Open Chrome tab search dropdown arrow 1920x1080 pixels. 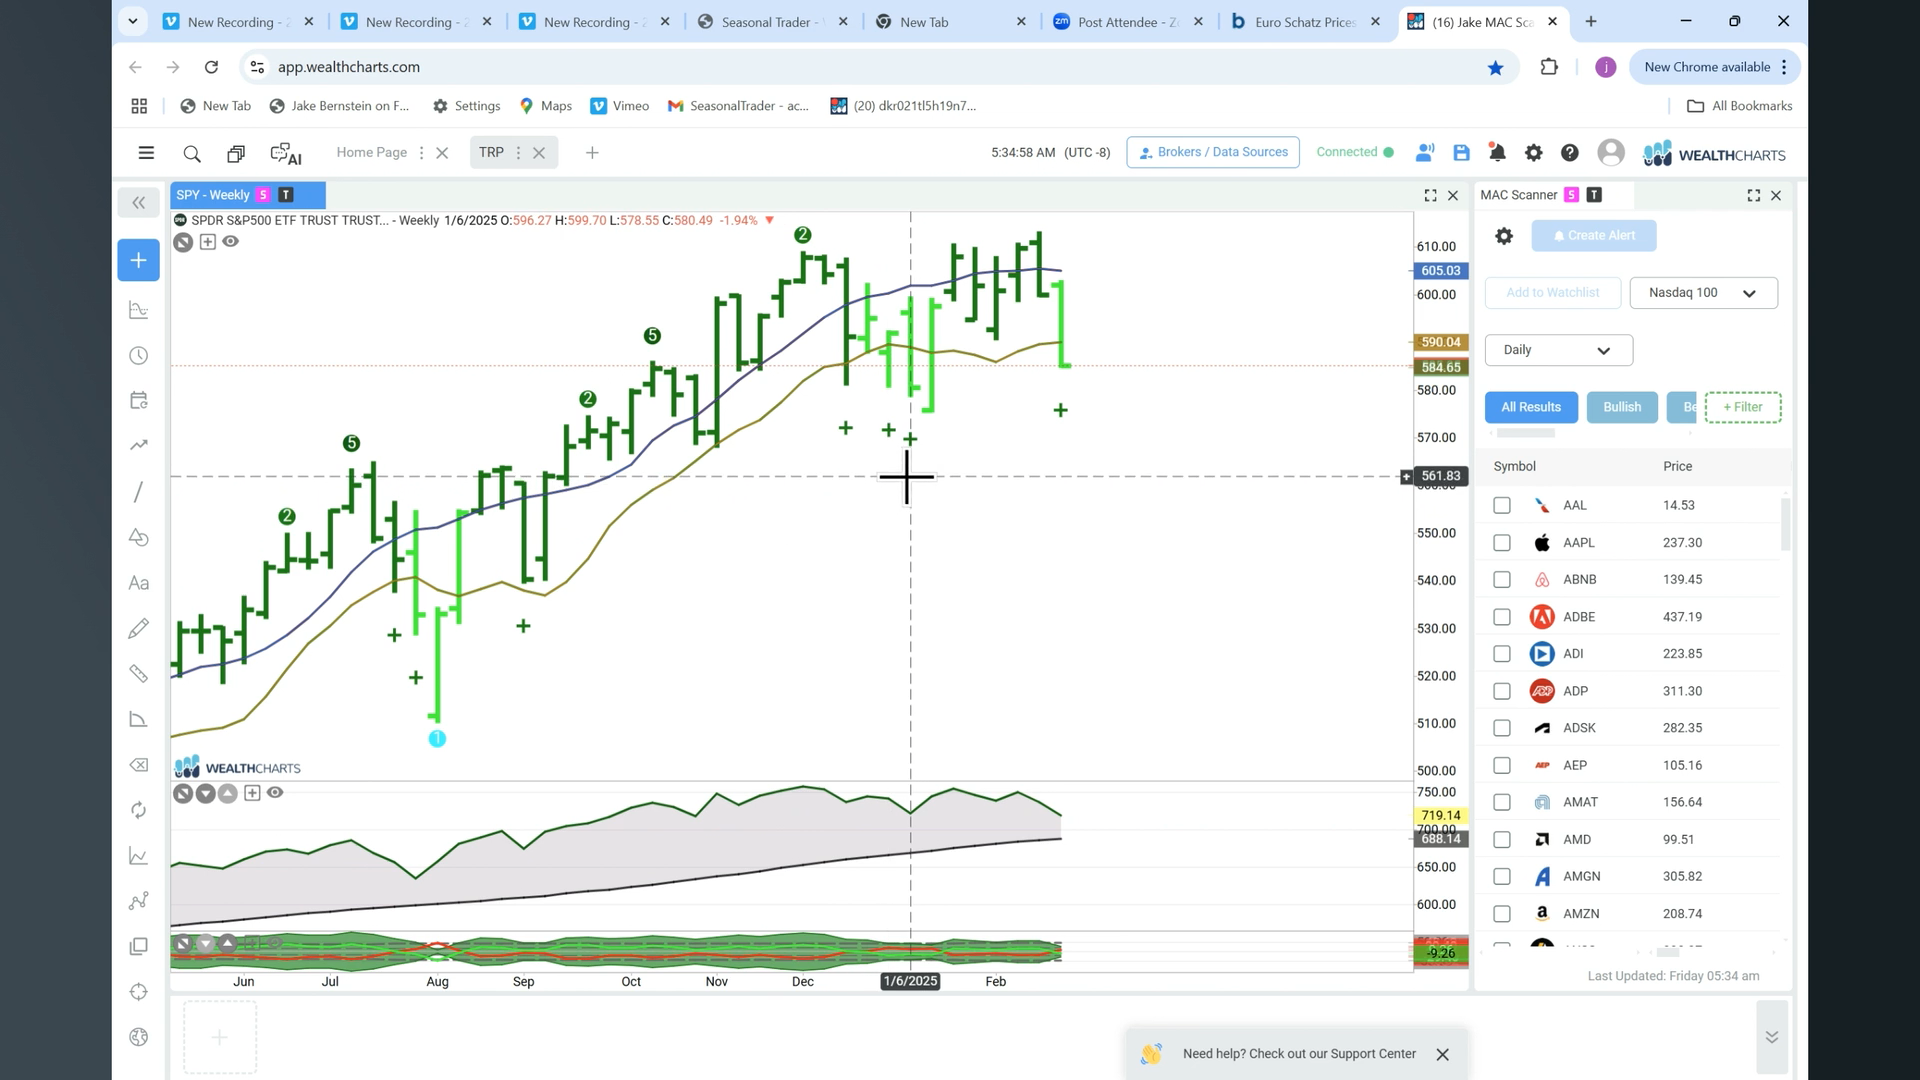(x=132, y=21)
